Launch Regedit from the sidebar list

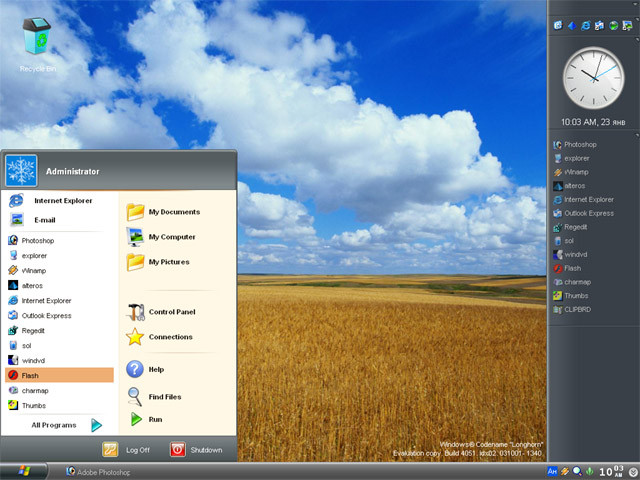(x=570, y=227)
